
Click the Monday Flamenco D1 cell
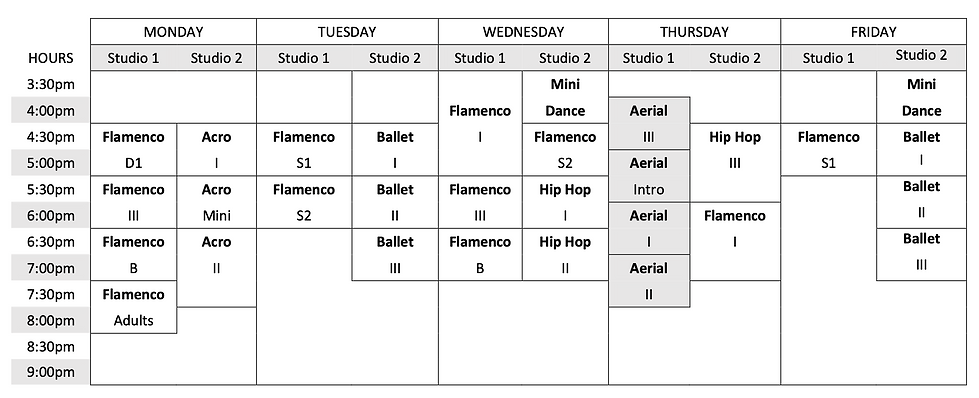click(x=134, y=150)
